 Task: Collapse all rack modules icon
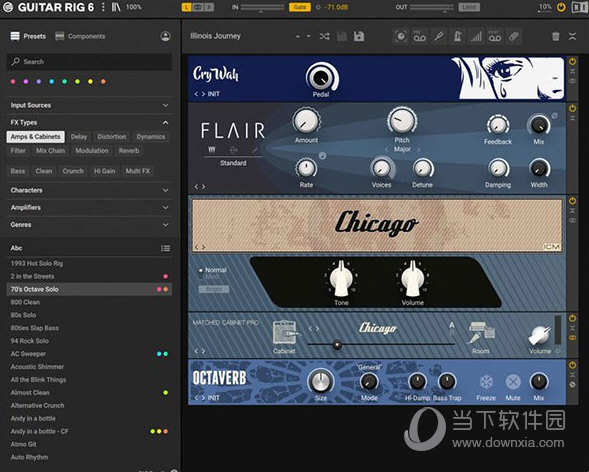click(572, 36)
